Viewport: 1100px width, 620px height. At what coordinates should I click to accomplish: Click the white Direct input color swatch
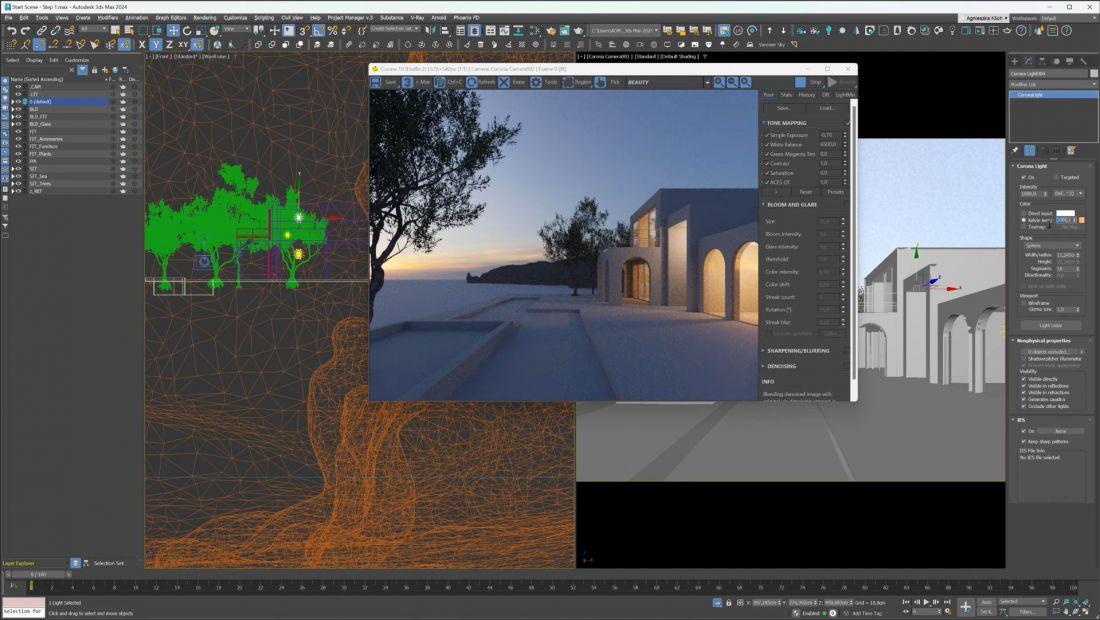point(1065,213)
